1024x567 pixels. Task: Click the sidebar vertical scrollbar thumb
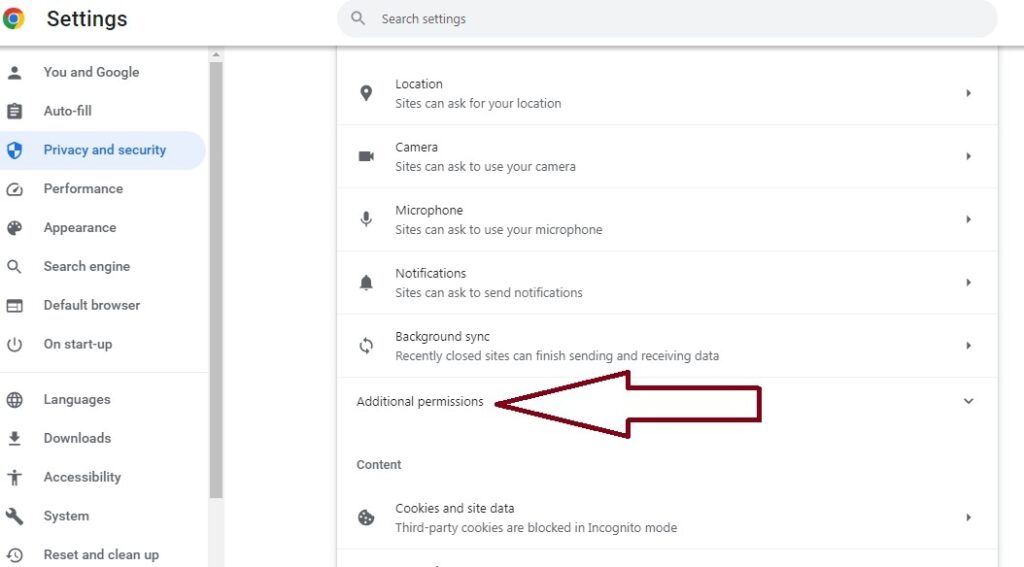point(216,280)
